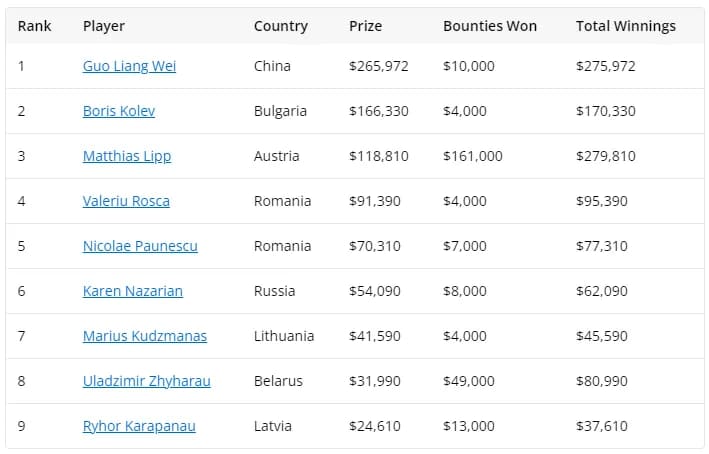Open Marius Kudzmanas player link
709x454 pixels.
145,336
